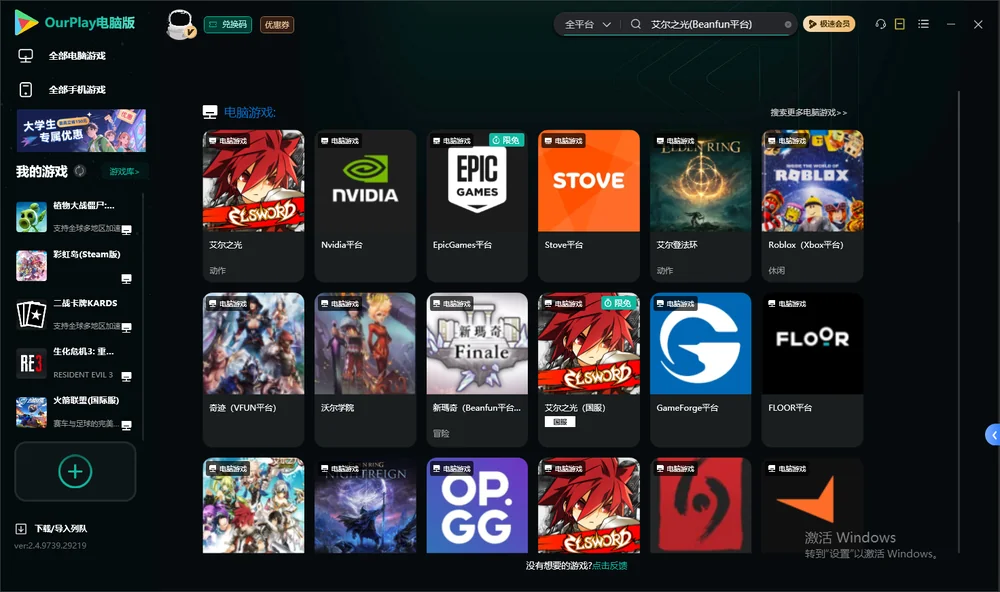Open the list menu icon in title bar
Screen dimensions: 1000x592
coord(923,24)
